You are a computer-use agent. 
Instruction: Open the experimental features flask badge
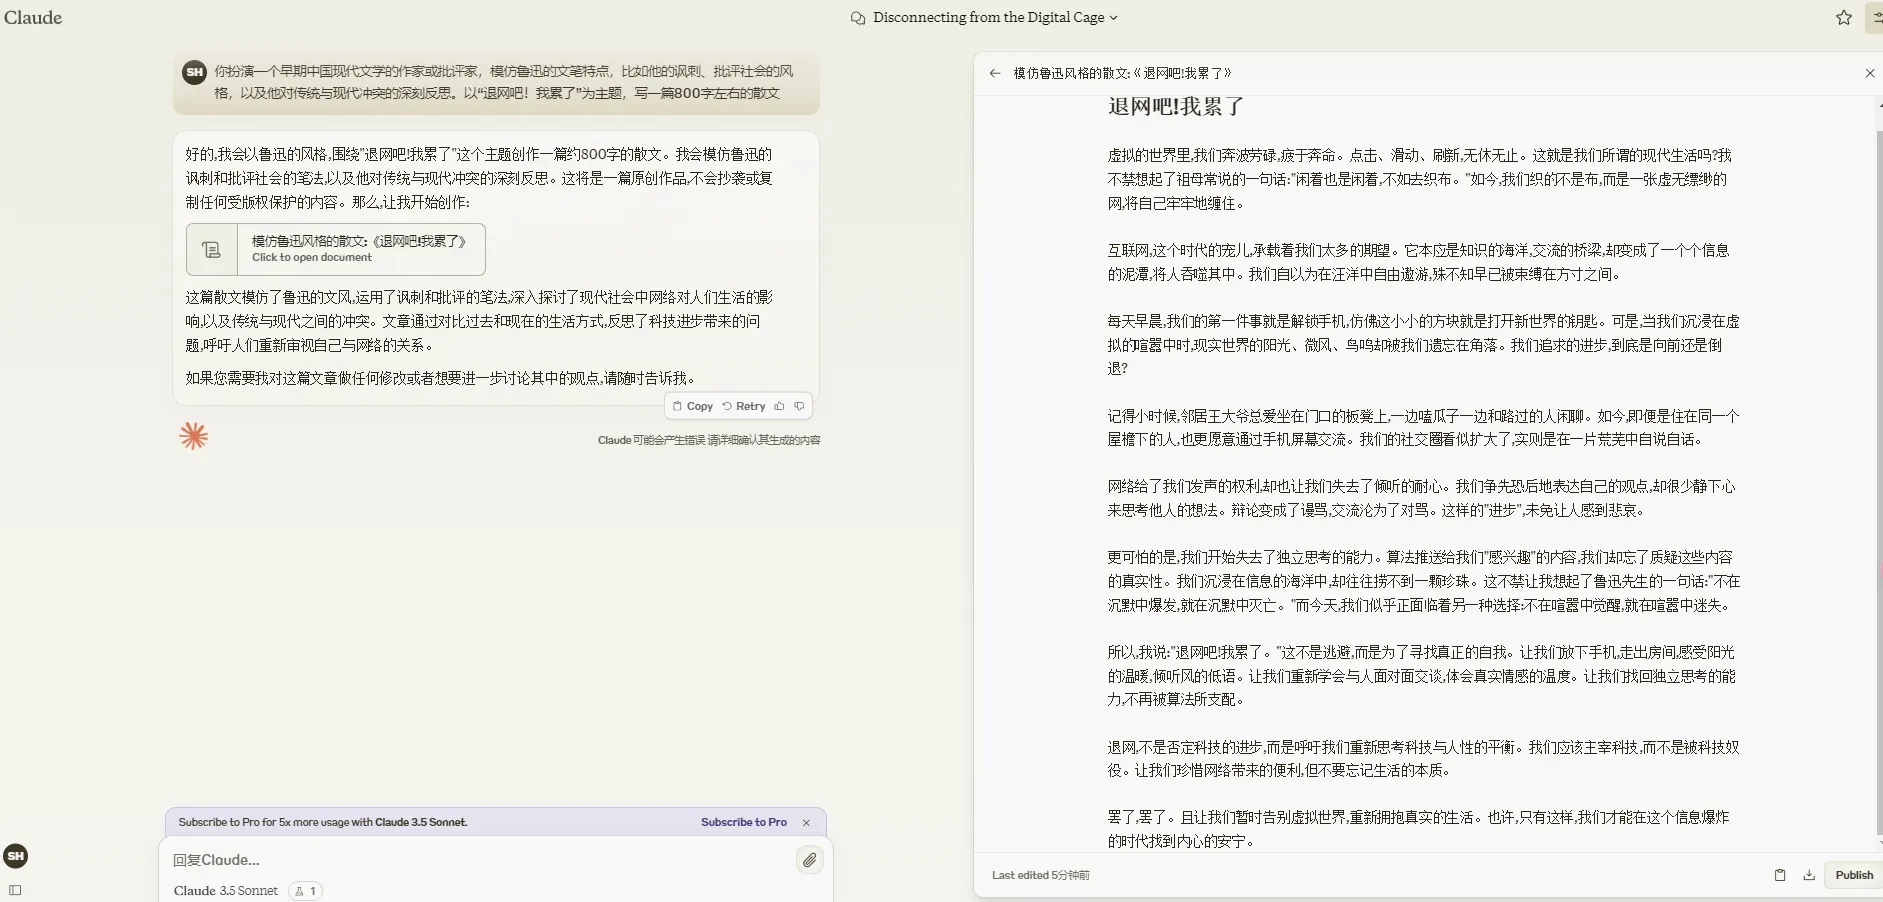pyautogui.click(x=305, y=891)
